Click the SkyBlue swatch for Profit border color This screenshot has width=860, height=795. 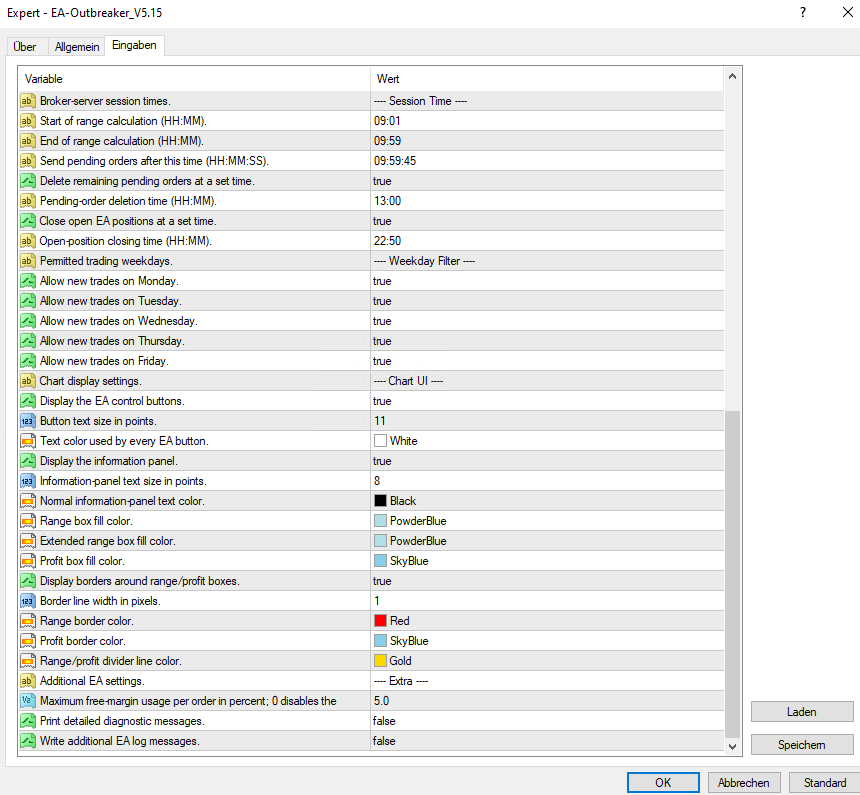coord(380,641)
